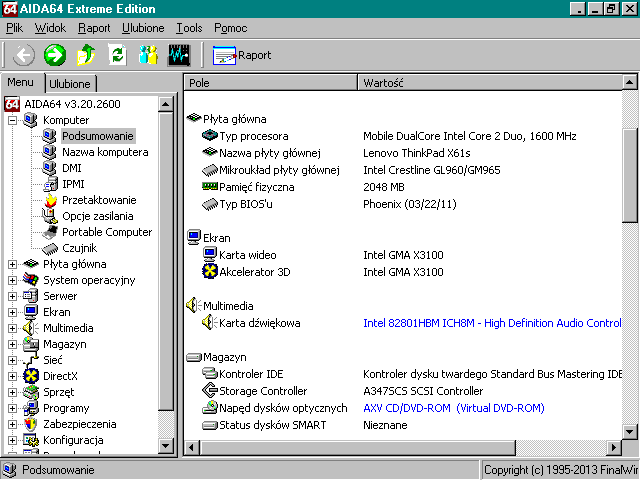Click the Phoenix (03/22/11) BIOS value

click(410, 204)
